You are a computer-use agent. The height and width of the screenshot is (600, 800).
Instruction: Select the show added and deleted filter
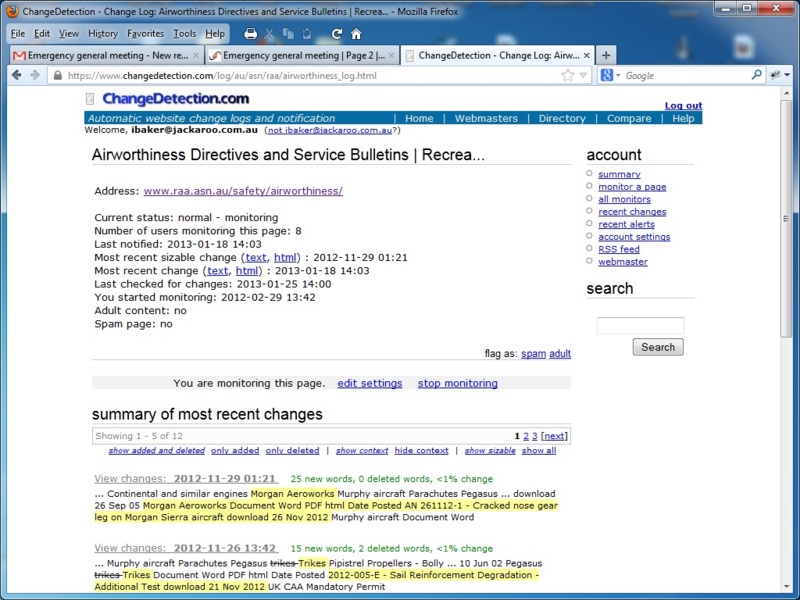coord(157,451)
